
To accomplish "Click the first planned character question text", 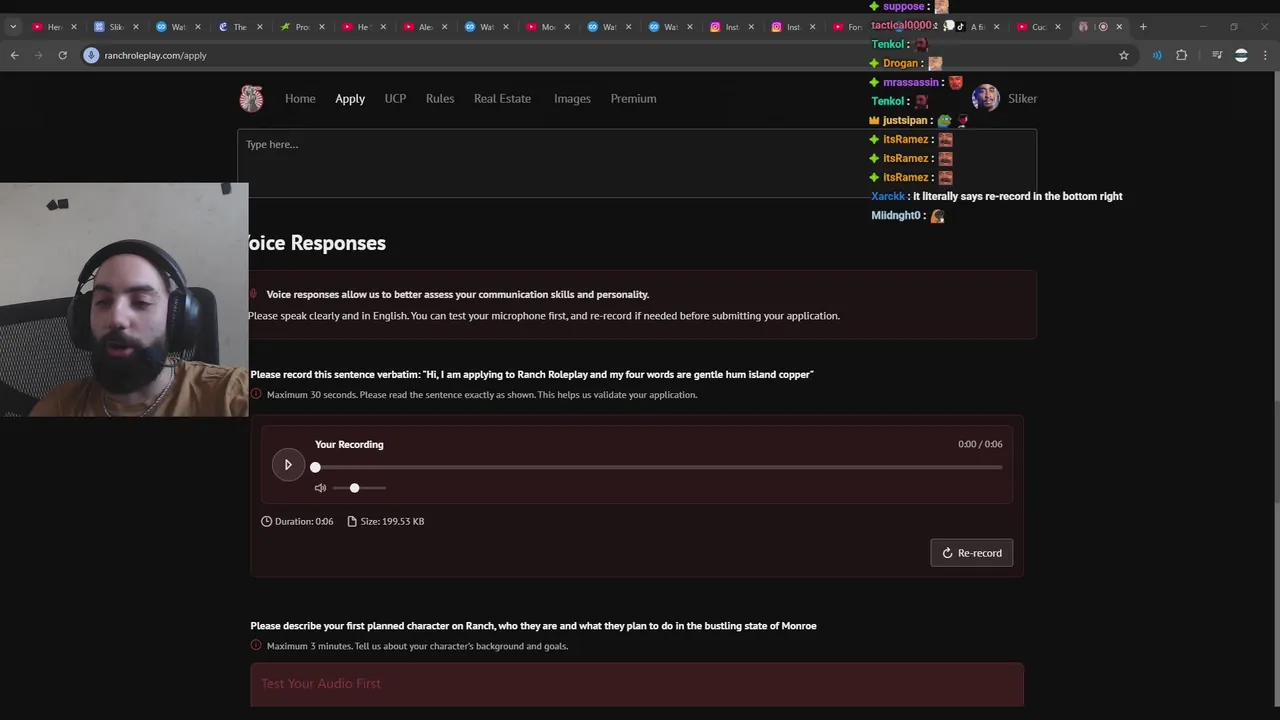I will tap(533, 626).
